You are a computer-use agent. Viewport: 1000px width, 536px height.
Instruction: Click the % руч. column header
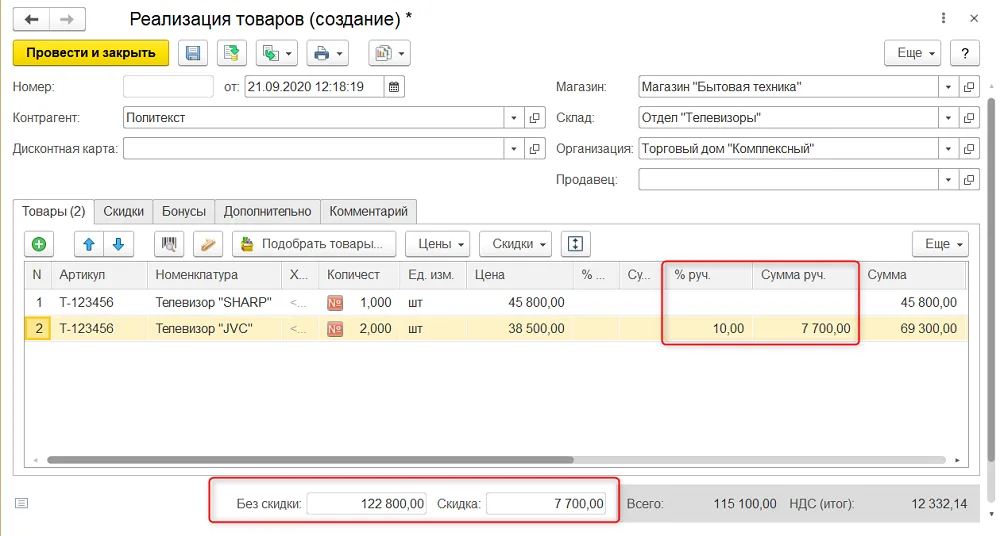(709, 275)
